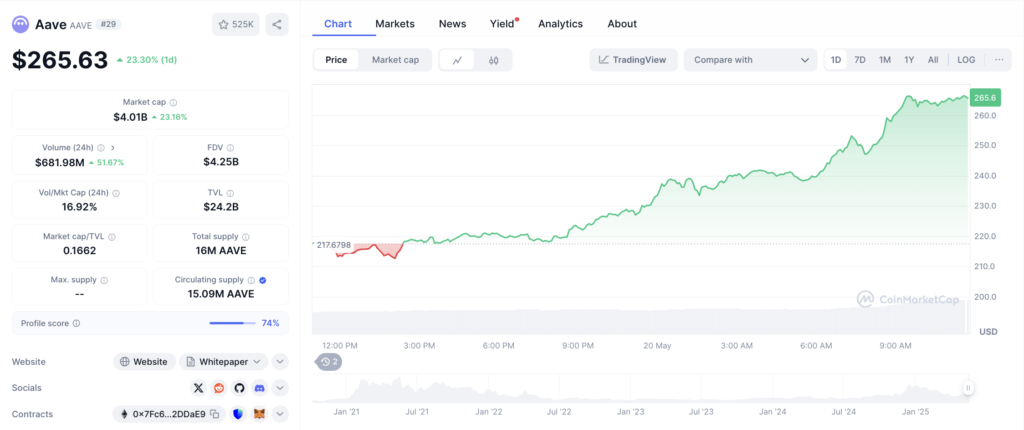
Task: Show Vol/Mkt Cap (24h) info icon
Action: coord(116,193)
